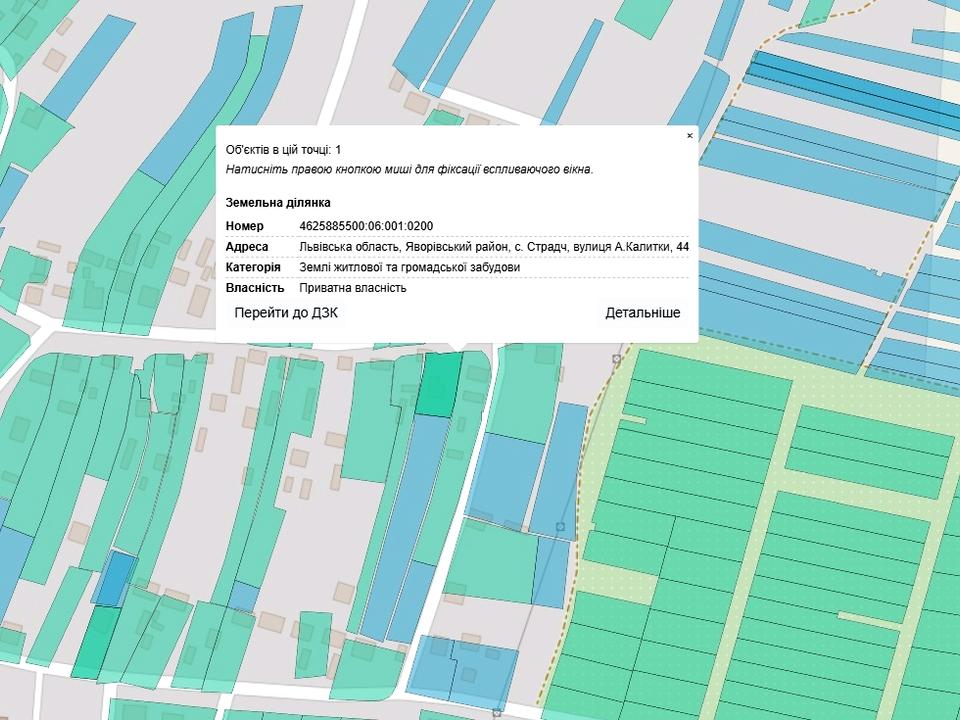Close the parcel info popup
Image resolution: width=960 pixels, height=720 pixels.
pos(689,135)
